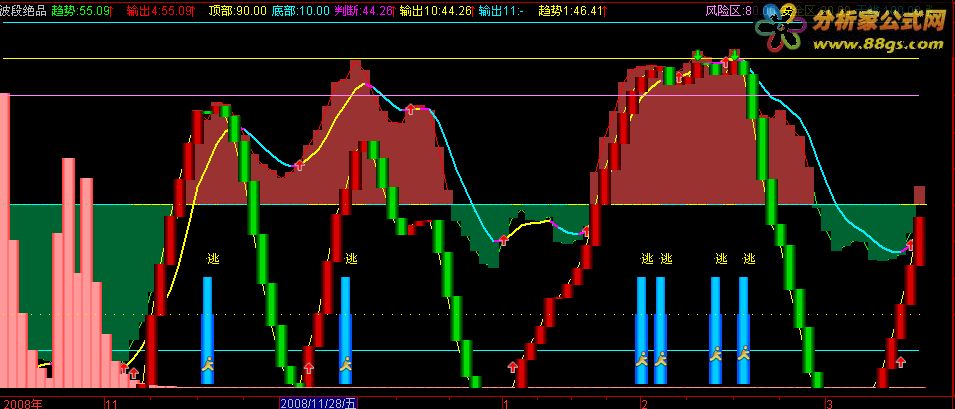
Task: Click the rightmost running-man escape icon
Action: (x=744, y=353)
